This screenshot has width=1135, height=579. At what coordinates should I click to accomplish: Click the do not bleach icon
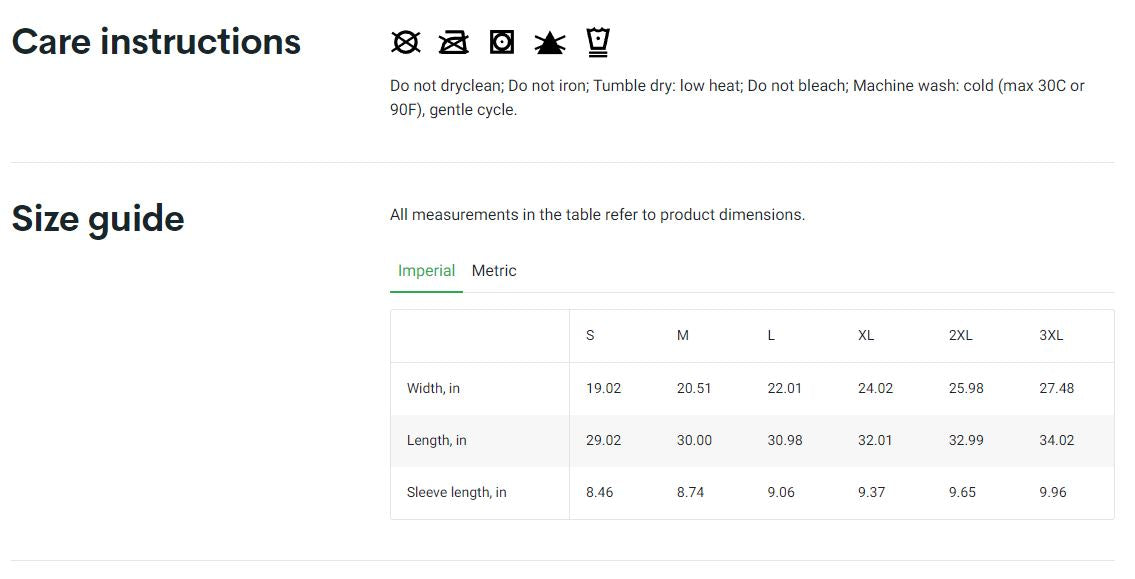(x=550, y=42)
